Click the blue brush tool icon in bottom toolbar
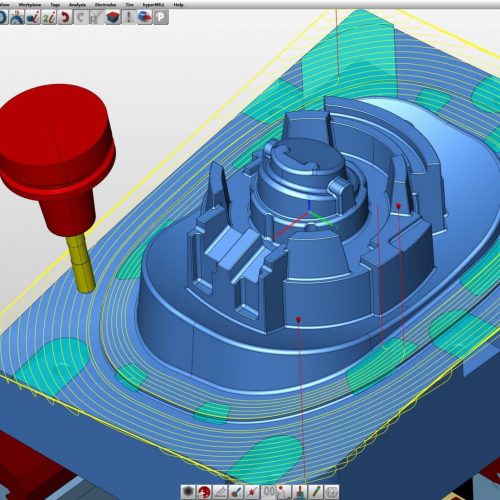Viewport: 500px width, 500px height. (x=236, y=492)
